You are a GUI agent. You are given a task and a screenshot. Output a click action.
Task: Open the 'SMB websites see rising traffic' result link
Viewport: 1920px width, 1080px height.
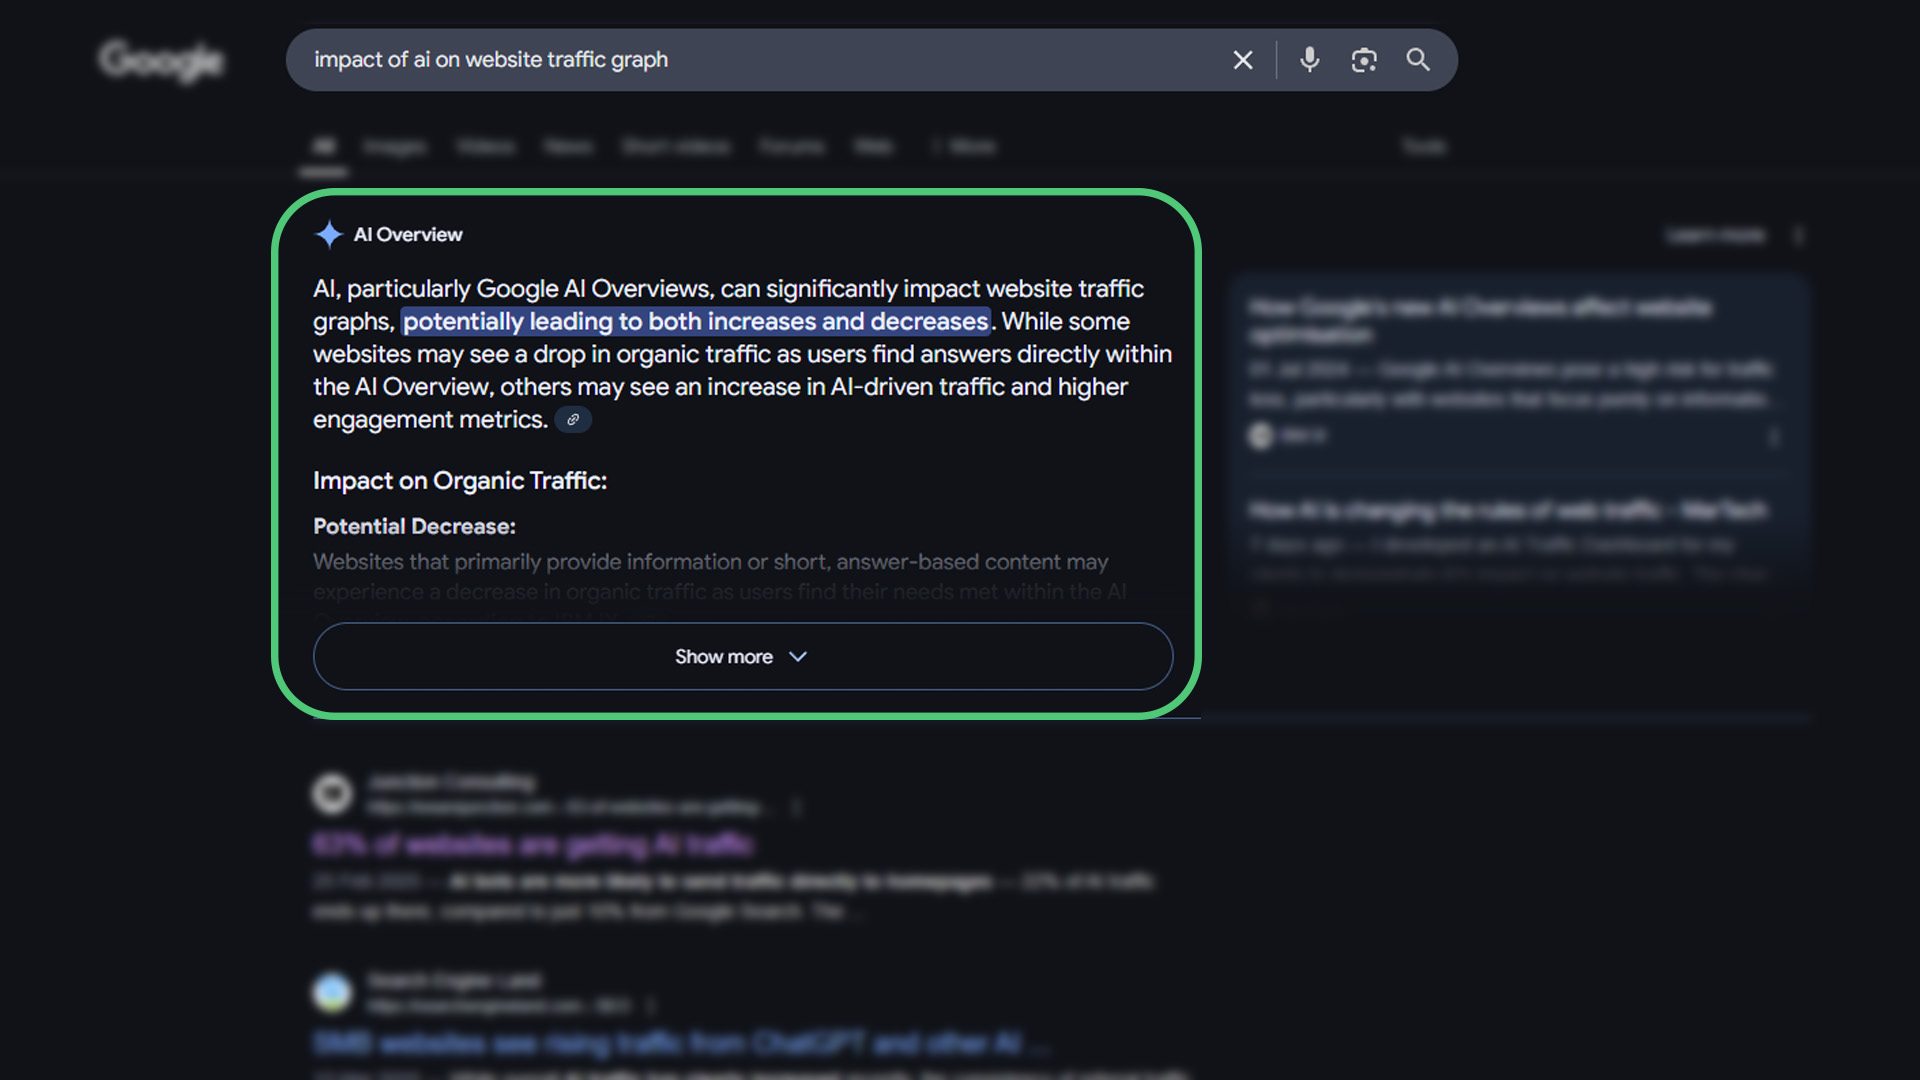680,1044
